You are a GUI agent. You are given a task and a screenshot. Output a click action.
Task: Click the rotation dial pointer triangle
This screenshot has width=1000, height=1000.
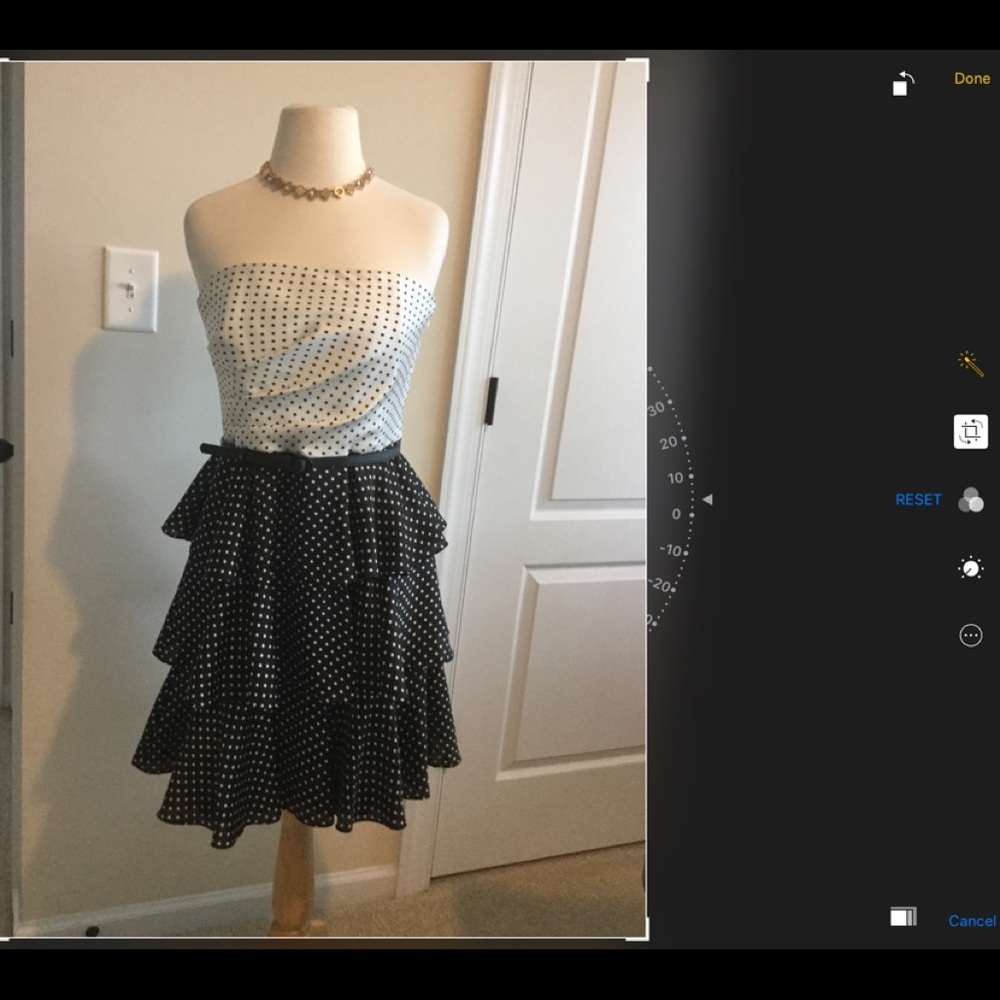(707, 499)
